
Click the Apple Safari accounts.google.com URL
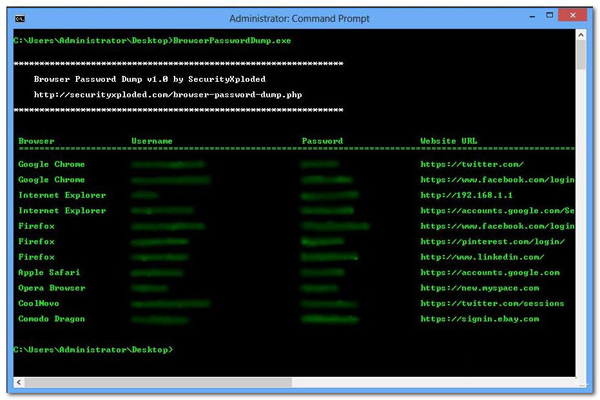[x=490, y=273]
